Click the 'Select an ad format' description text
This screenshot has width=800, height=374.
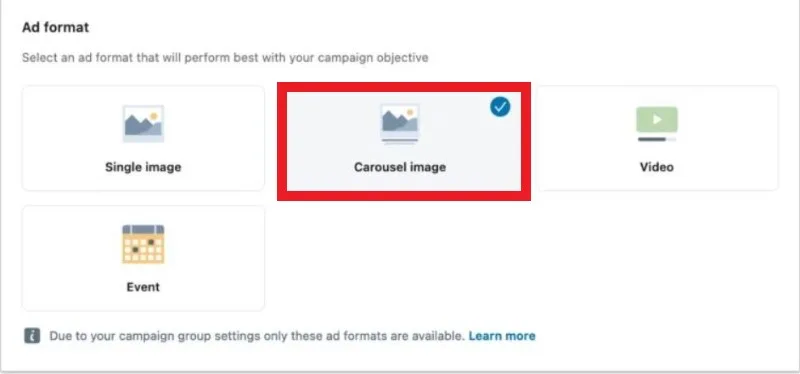(225, 58)
